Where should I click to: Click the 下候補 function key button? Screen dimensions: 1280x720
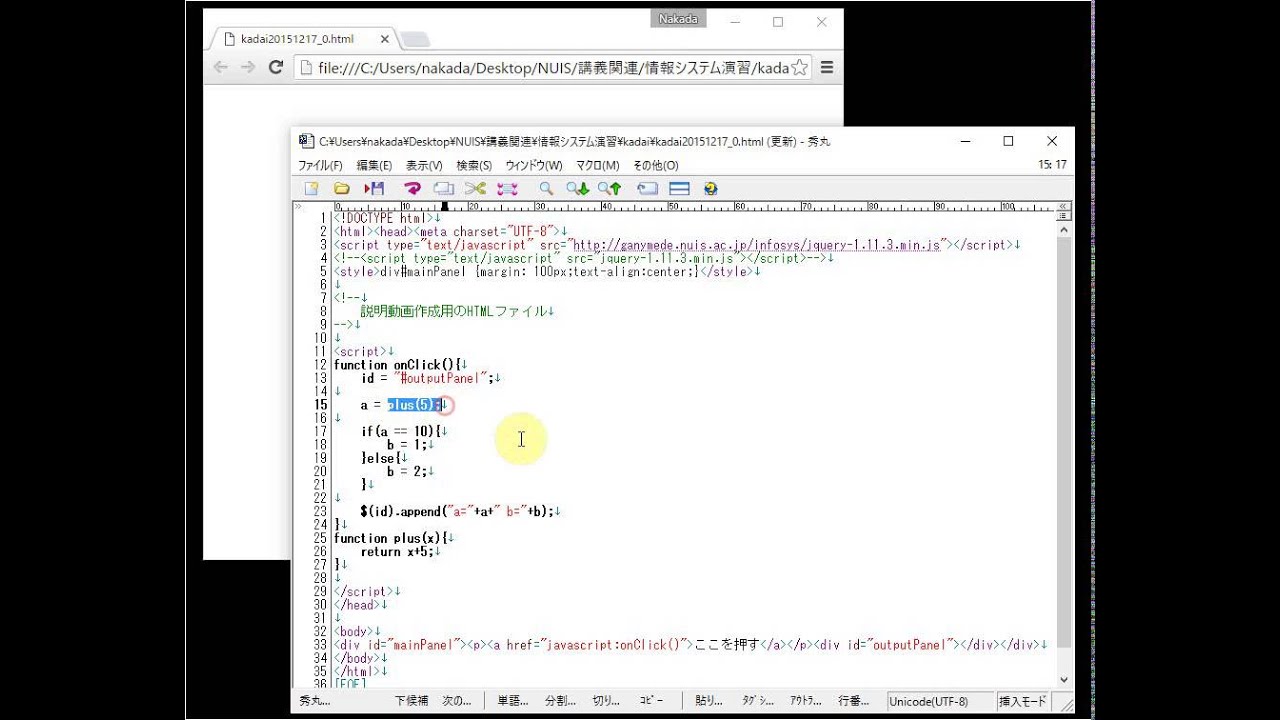pos(411,701)
